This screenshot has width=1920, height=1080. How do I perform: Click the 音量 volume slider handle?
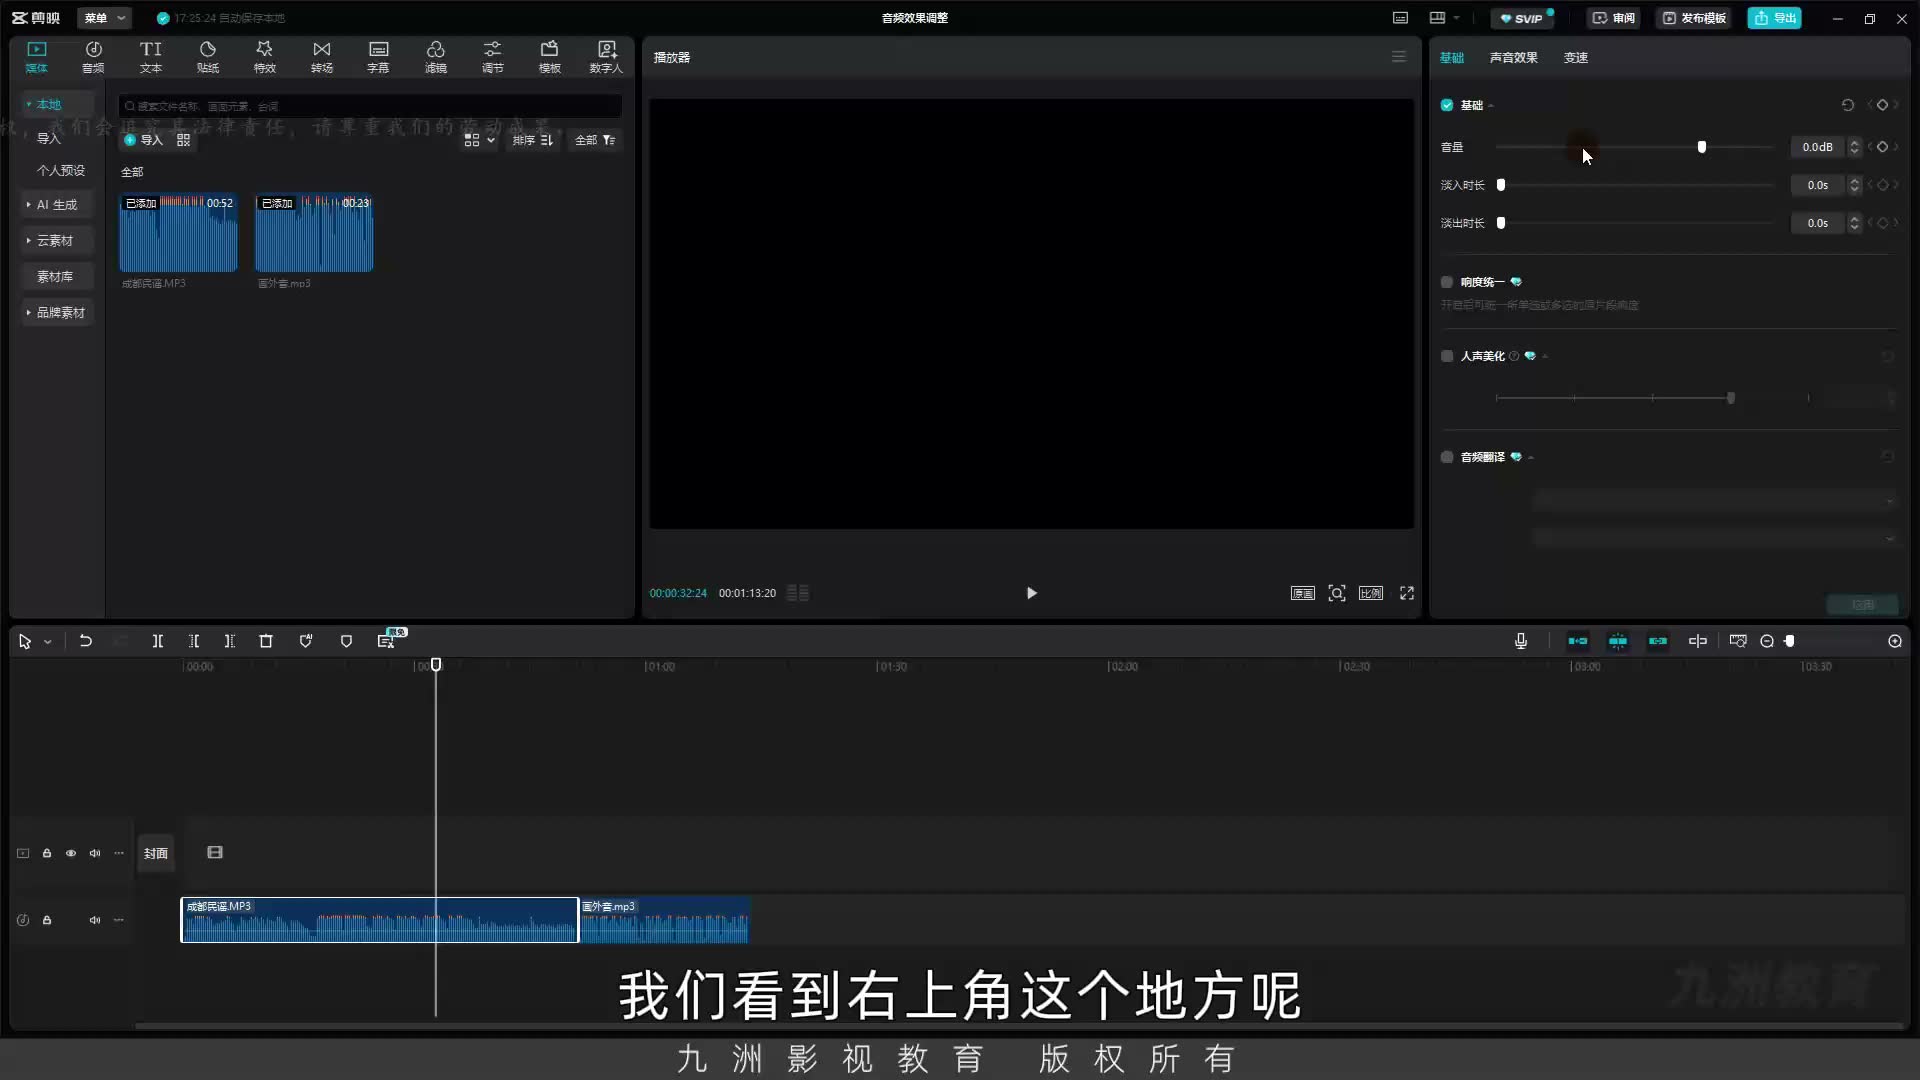tap(1702, 147)
